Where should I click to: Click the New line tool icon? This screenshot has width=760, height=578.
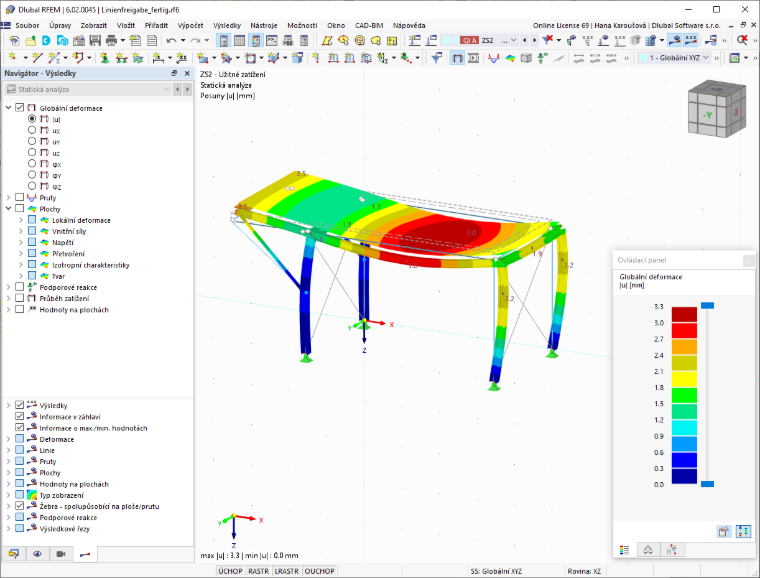point(37,58)
